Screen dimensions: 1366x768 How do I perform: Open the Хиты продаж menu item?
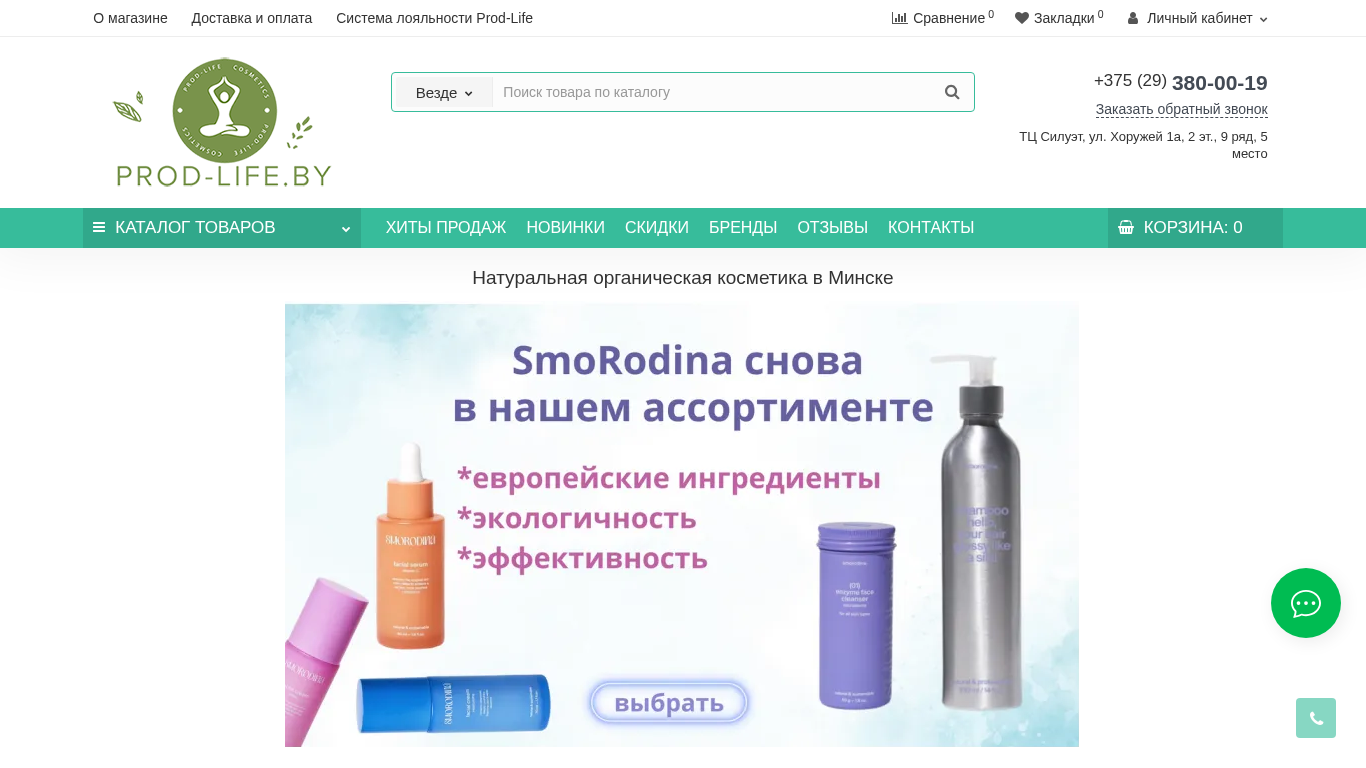click(x=446, y=228)
